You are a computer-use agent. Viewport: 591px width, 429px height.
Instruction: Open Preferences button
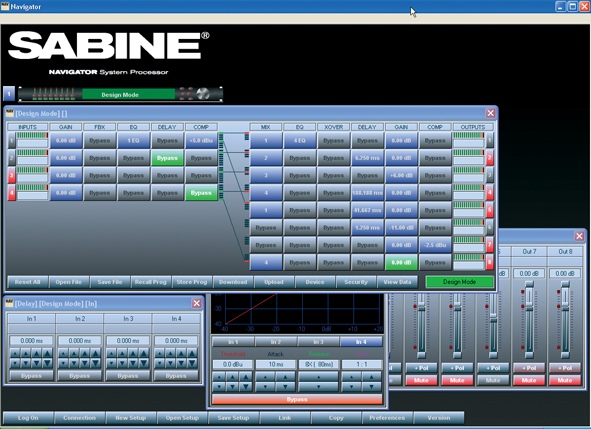(387, 418)
